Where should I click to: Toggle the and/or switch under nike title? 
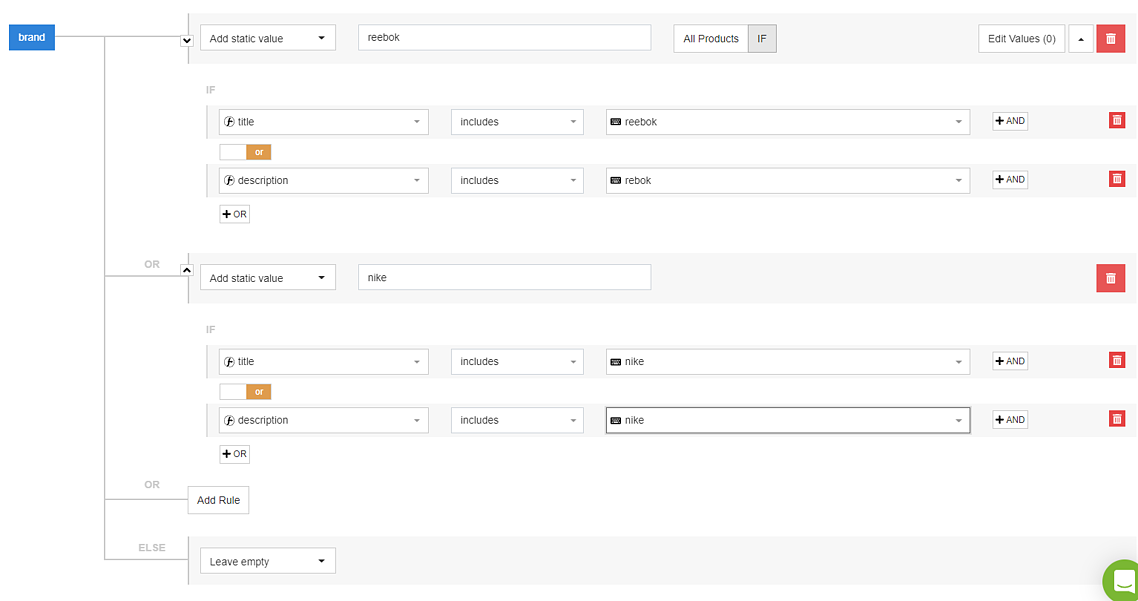tap(245, 392)
